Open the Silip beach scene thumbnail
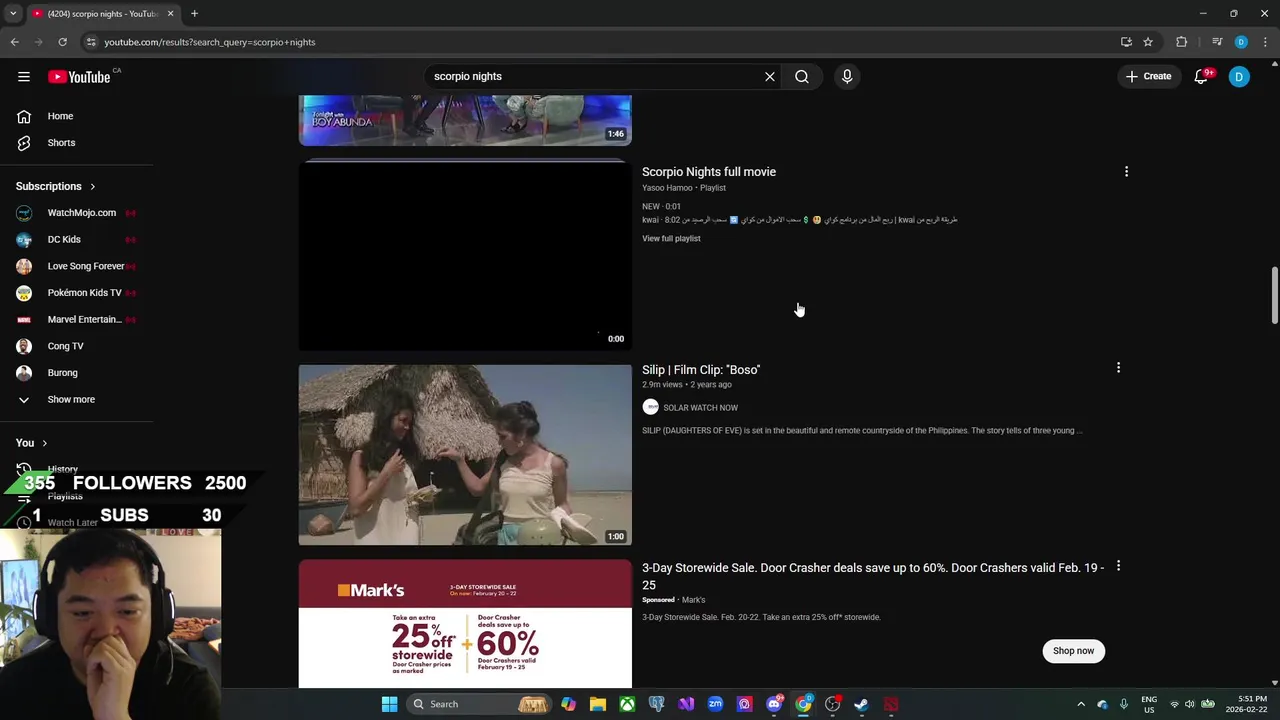 pos(465,455)
